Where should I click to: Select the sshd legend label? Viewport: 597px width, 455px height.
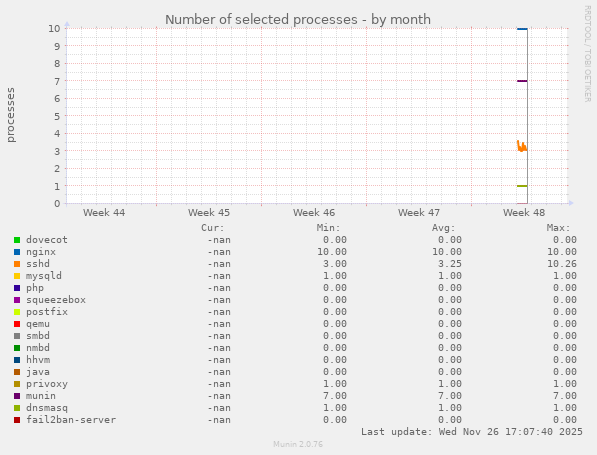pyautogui.click(x=38, y=264)
